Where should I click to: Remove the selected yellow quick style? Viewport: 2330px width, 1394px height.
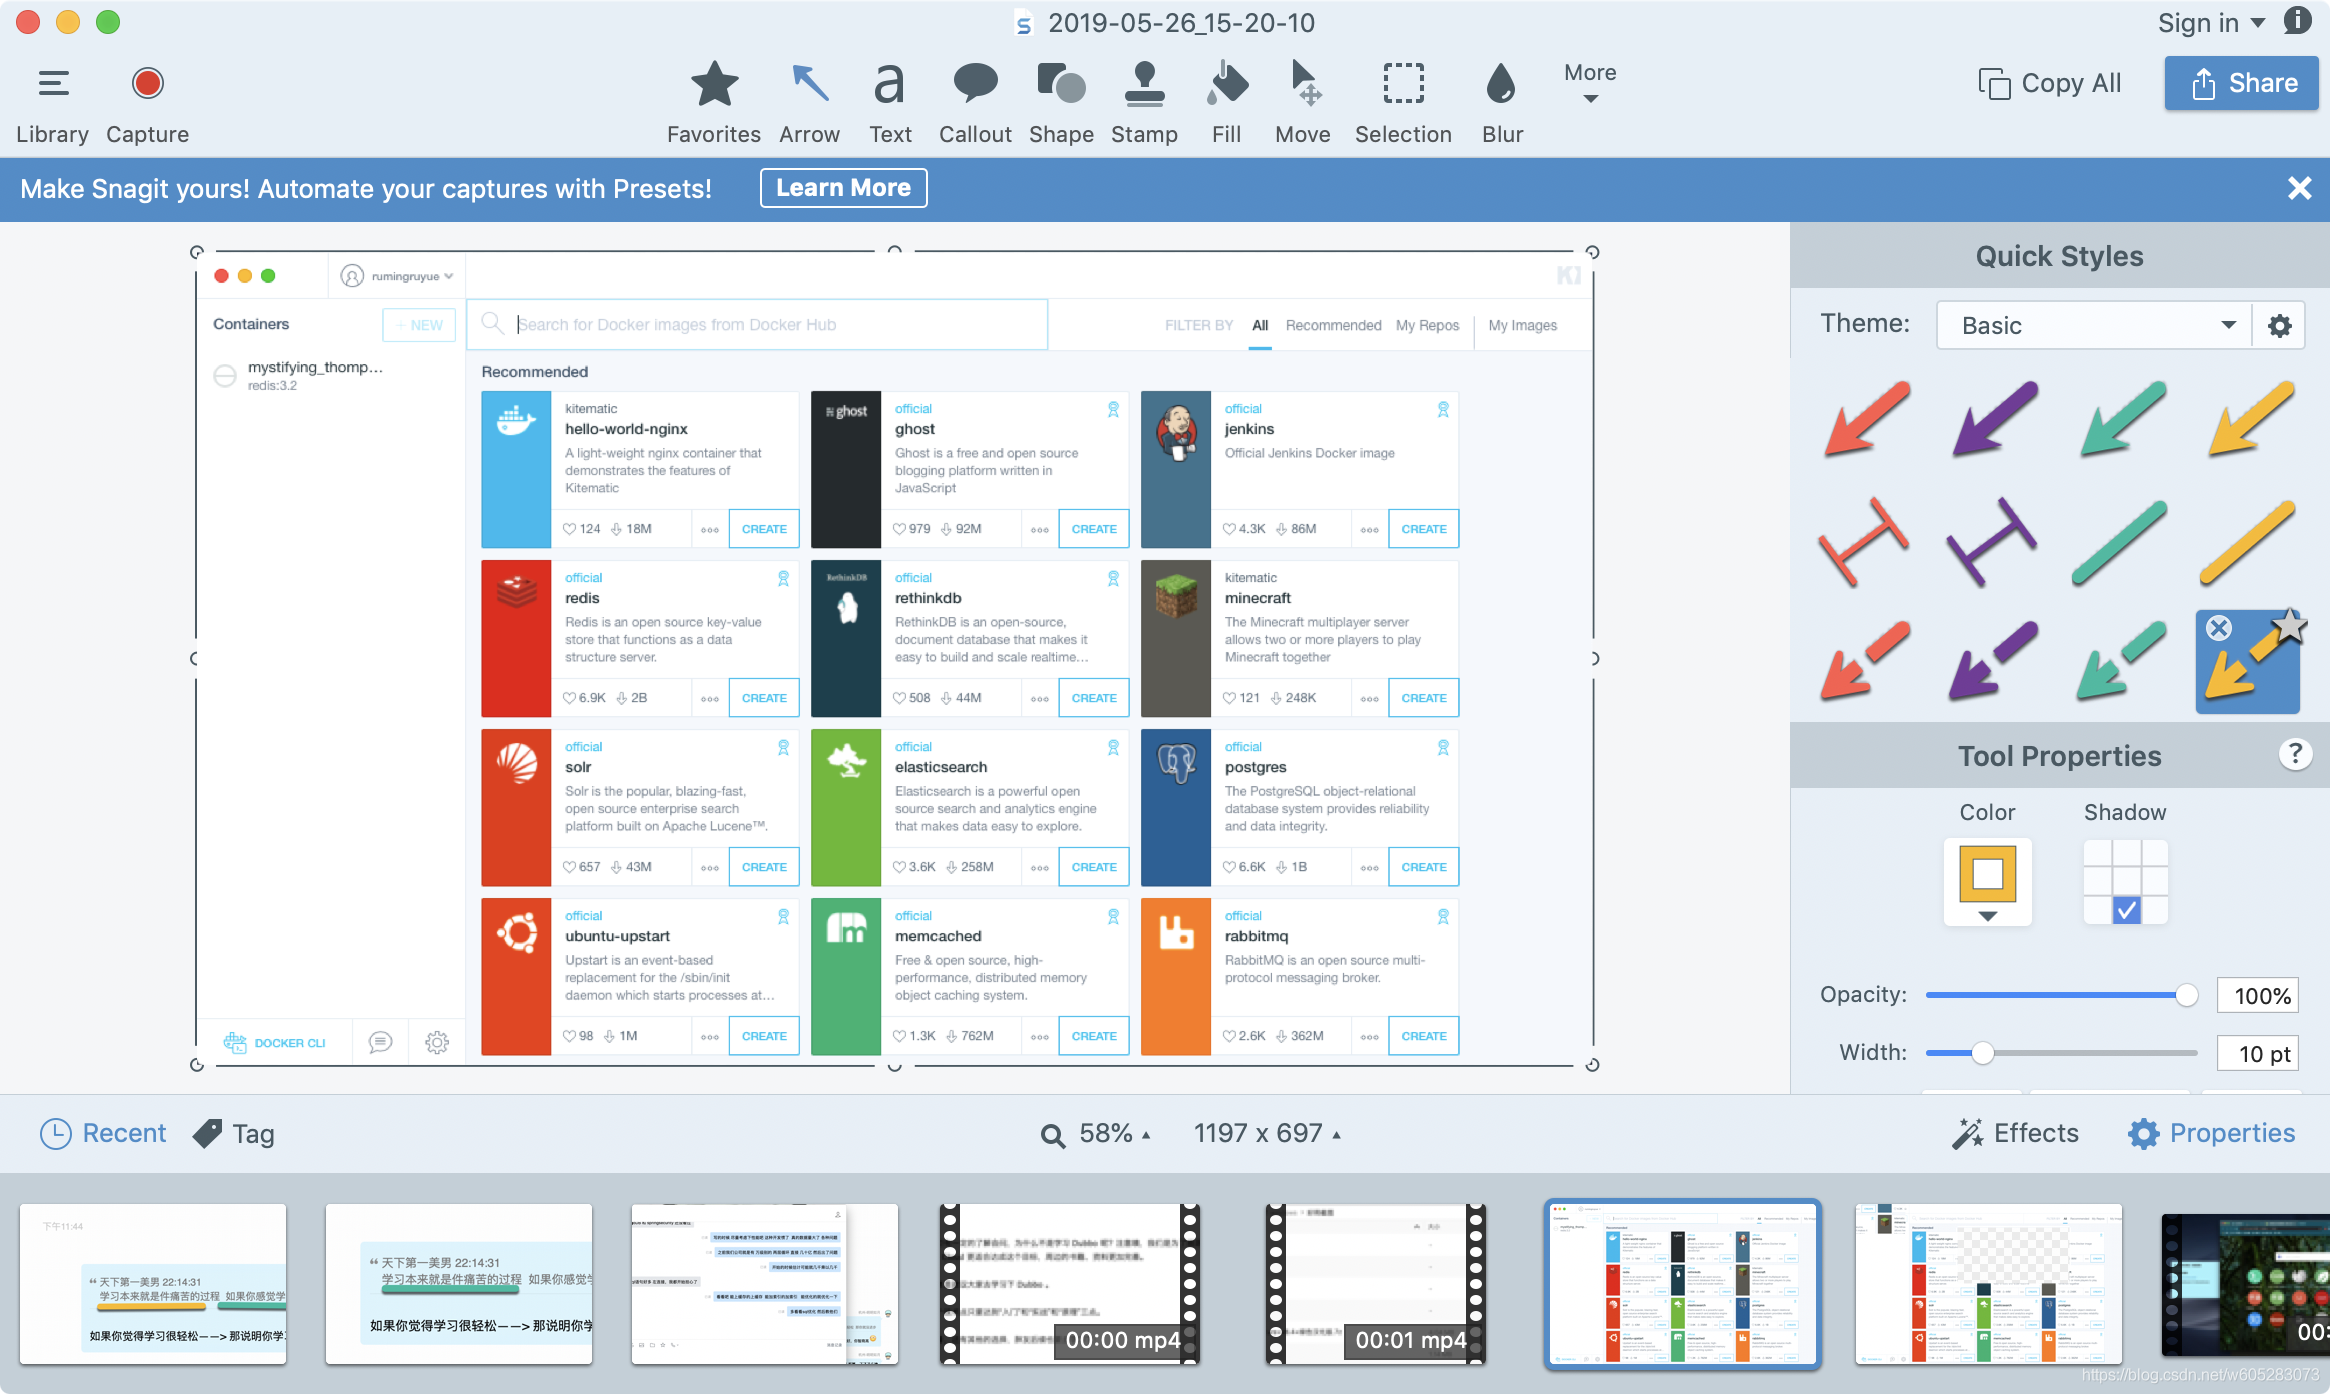(x=2218, y=628)
